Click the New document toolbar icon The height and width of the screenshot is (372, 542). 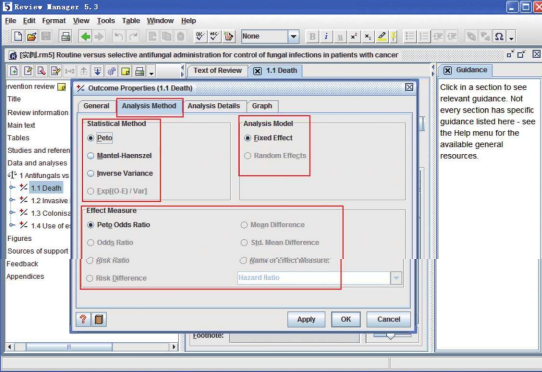pos(17,36)
